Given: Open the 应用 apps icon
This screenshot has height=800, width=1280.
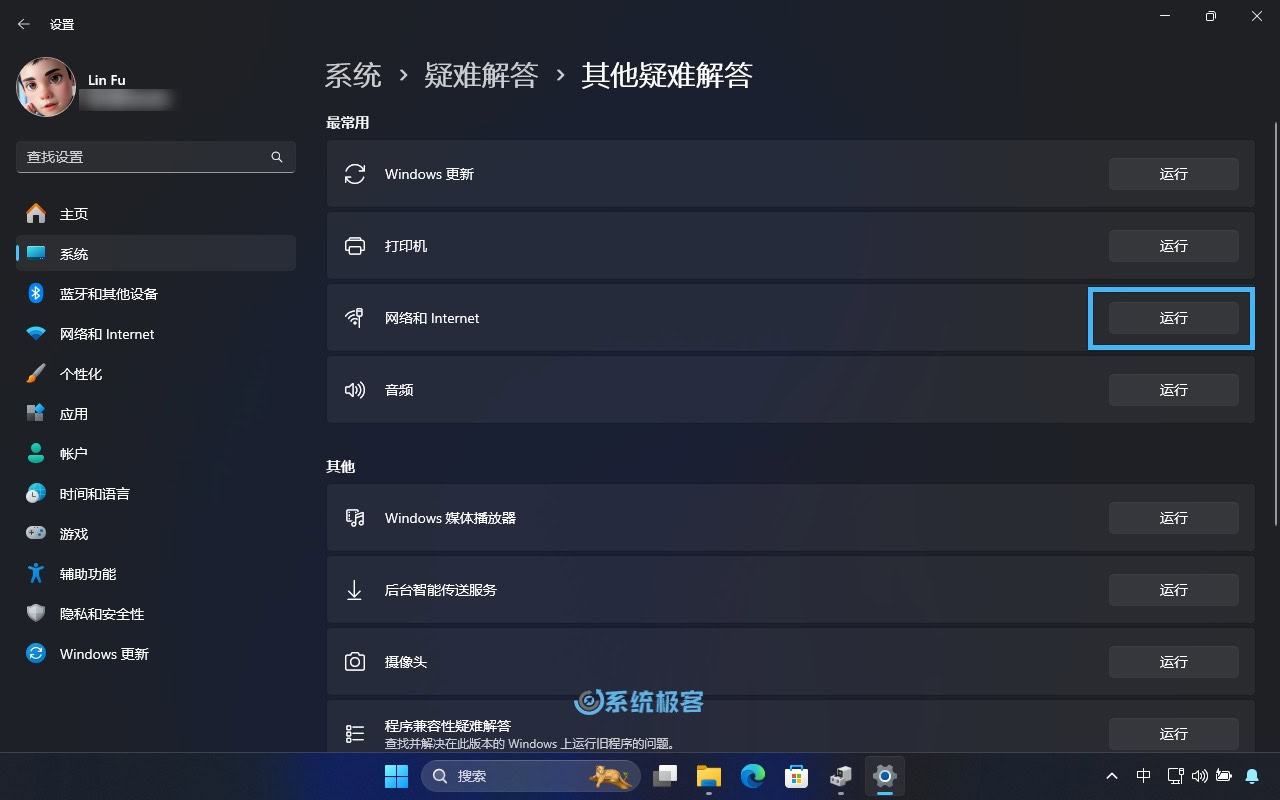Looking at the screenshot, I should [36, 413].
